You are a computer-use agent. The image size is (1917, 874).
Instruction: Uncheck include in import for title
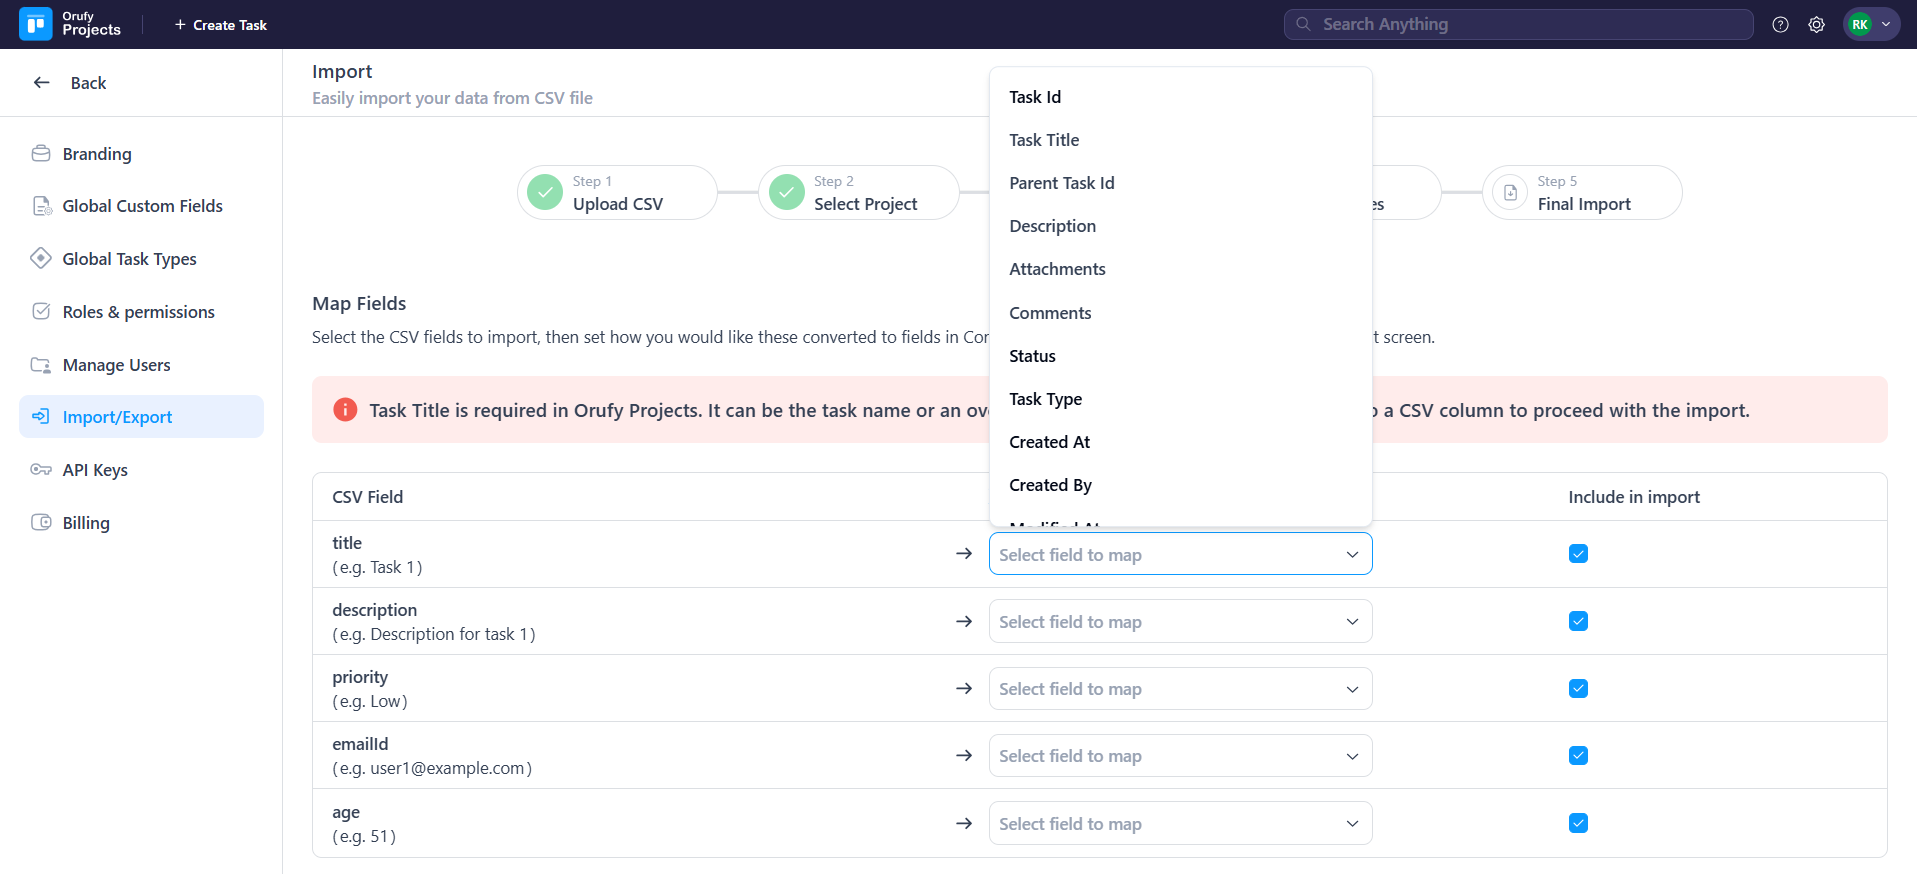point(1578,554)
